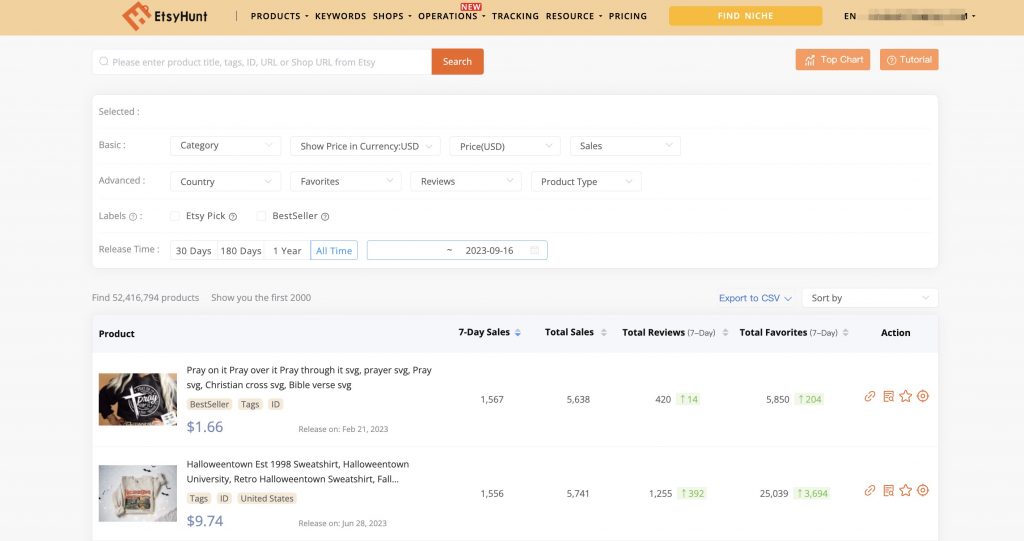
Task: Open the KEYWORDS menu item
Action: (340, 16)
